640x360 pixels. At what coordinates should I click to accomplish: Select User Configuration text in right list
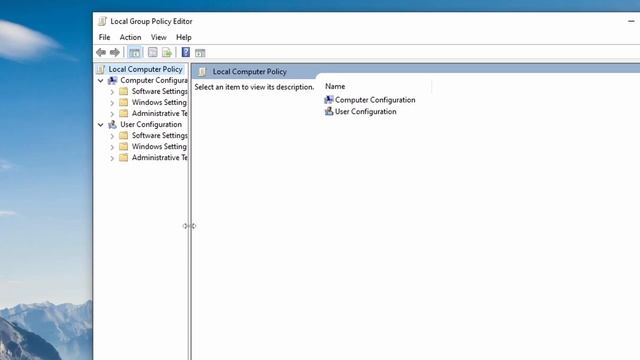tap(366, 111)
